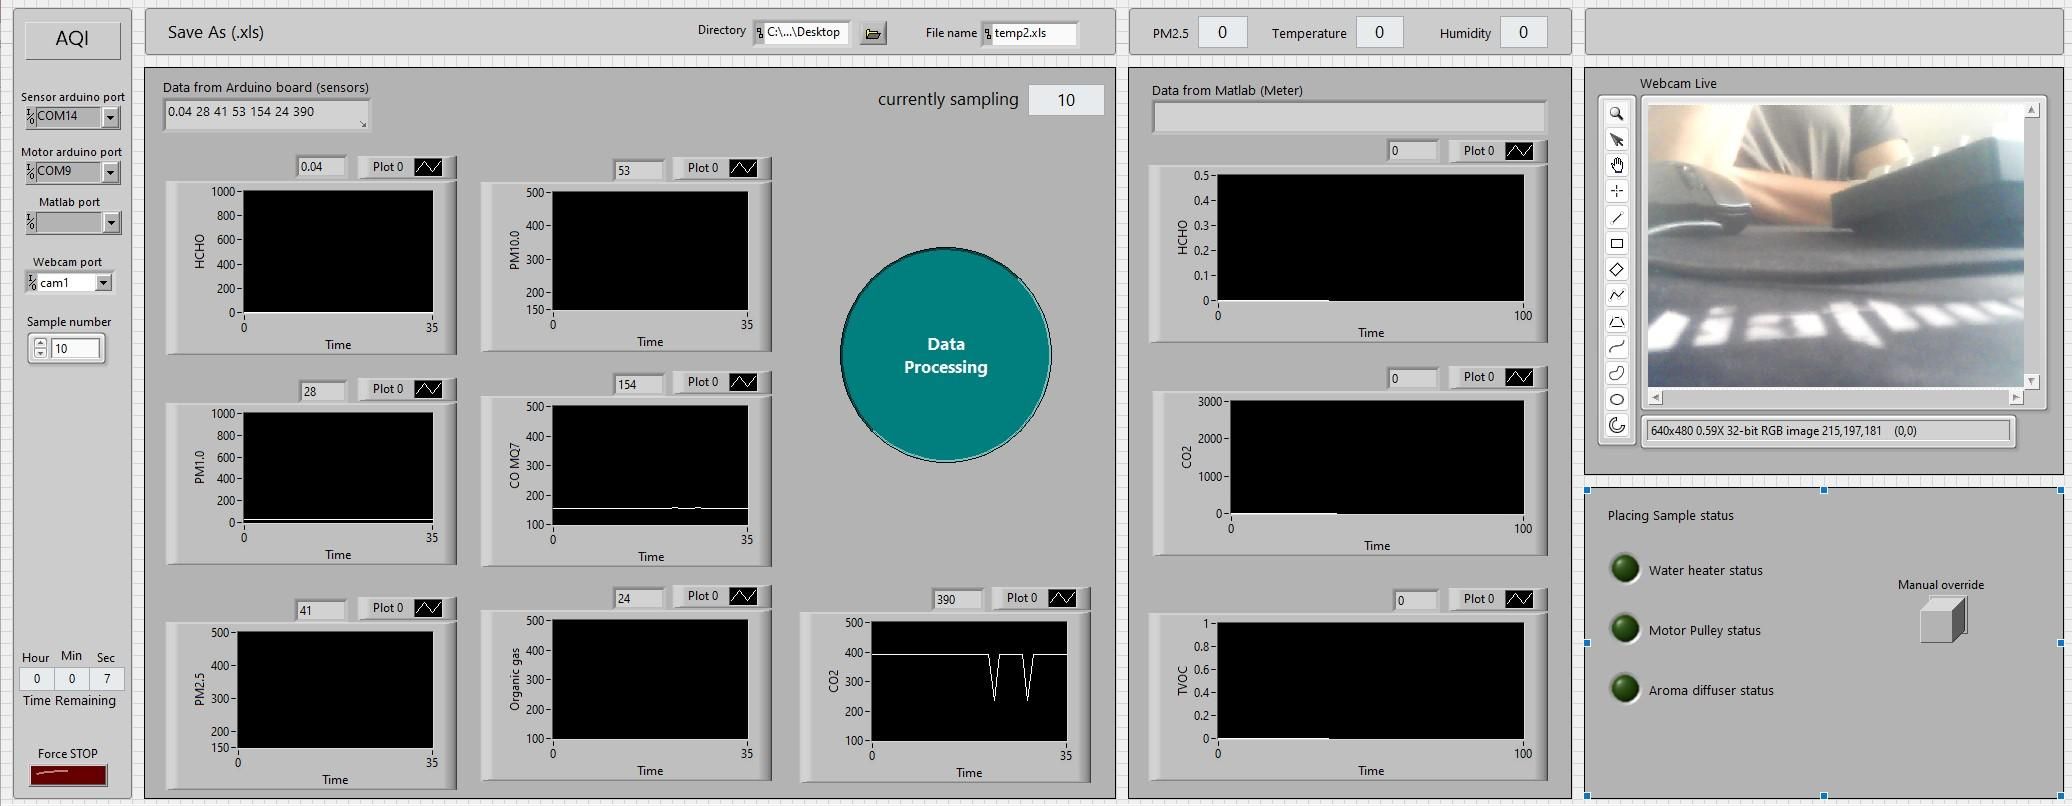Click the webcam image scroll right arrow
This screenshot has width=2072, height=806.
(2016, 397)
